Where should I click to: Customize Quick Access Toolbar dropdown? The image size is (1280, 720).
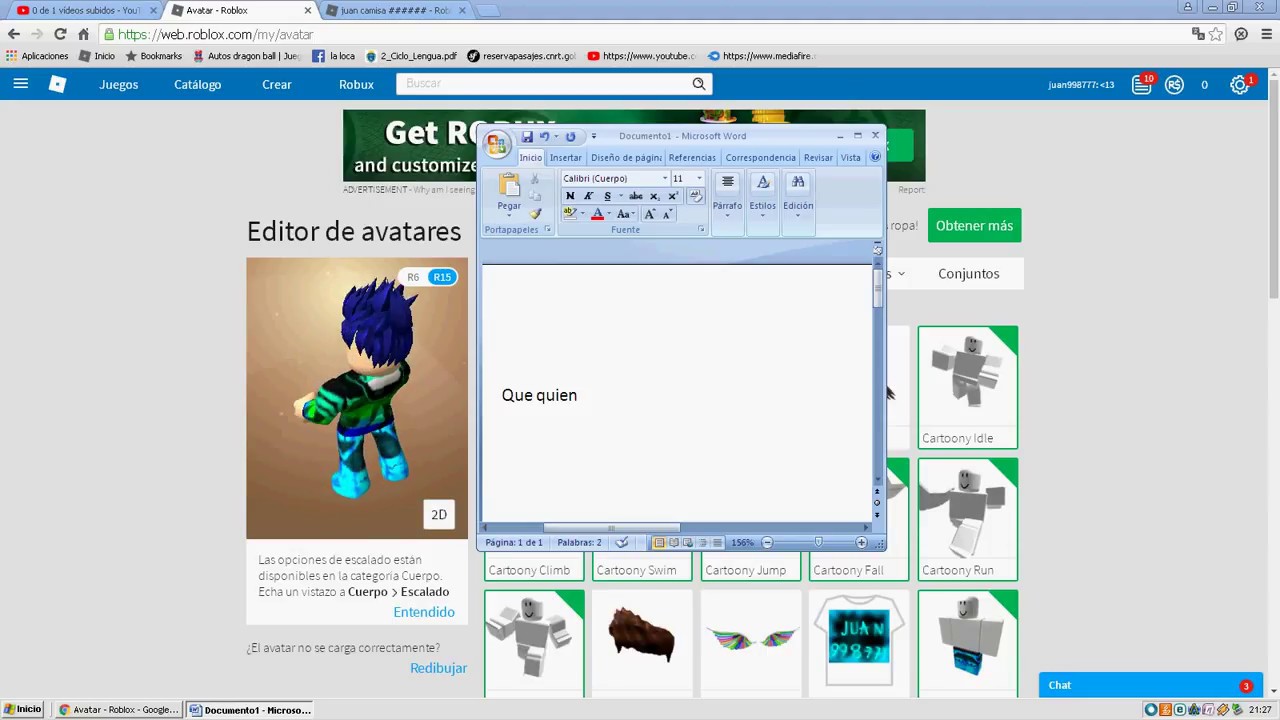click(593, 137)
